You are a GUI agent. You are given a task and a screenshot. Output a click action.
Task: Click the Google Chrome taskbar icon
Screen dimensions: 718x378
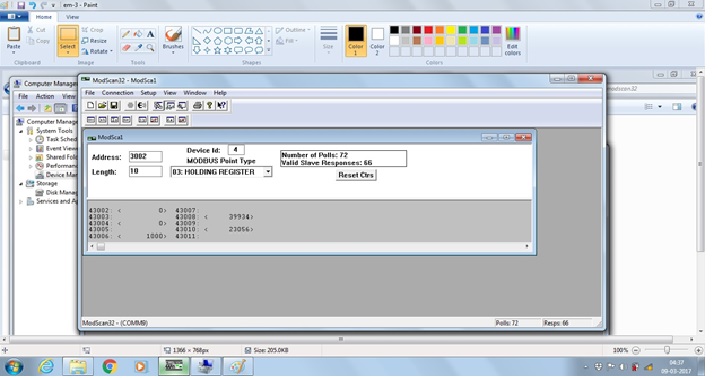click(109, 367)
